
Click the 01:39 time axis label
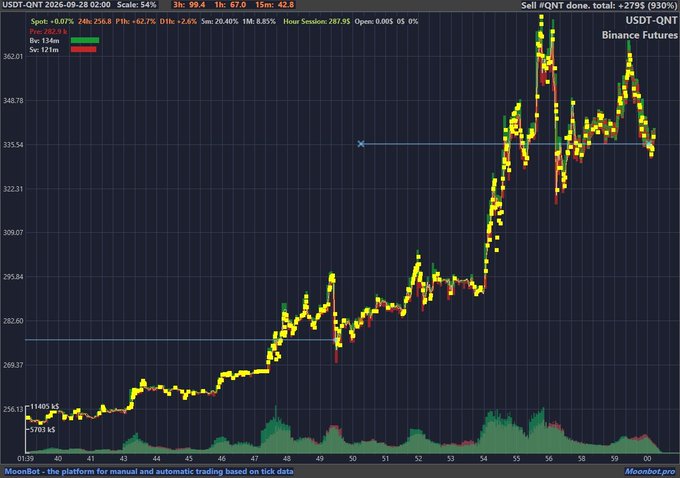pyautogui.click(x=26, y=459)
